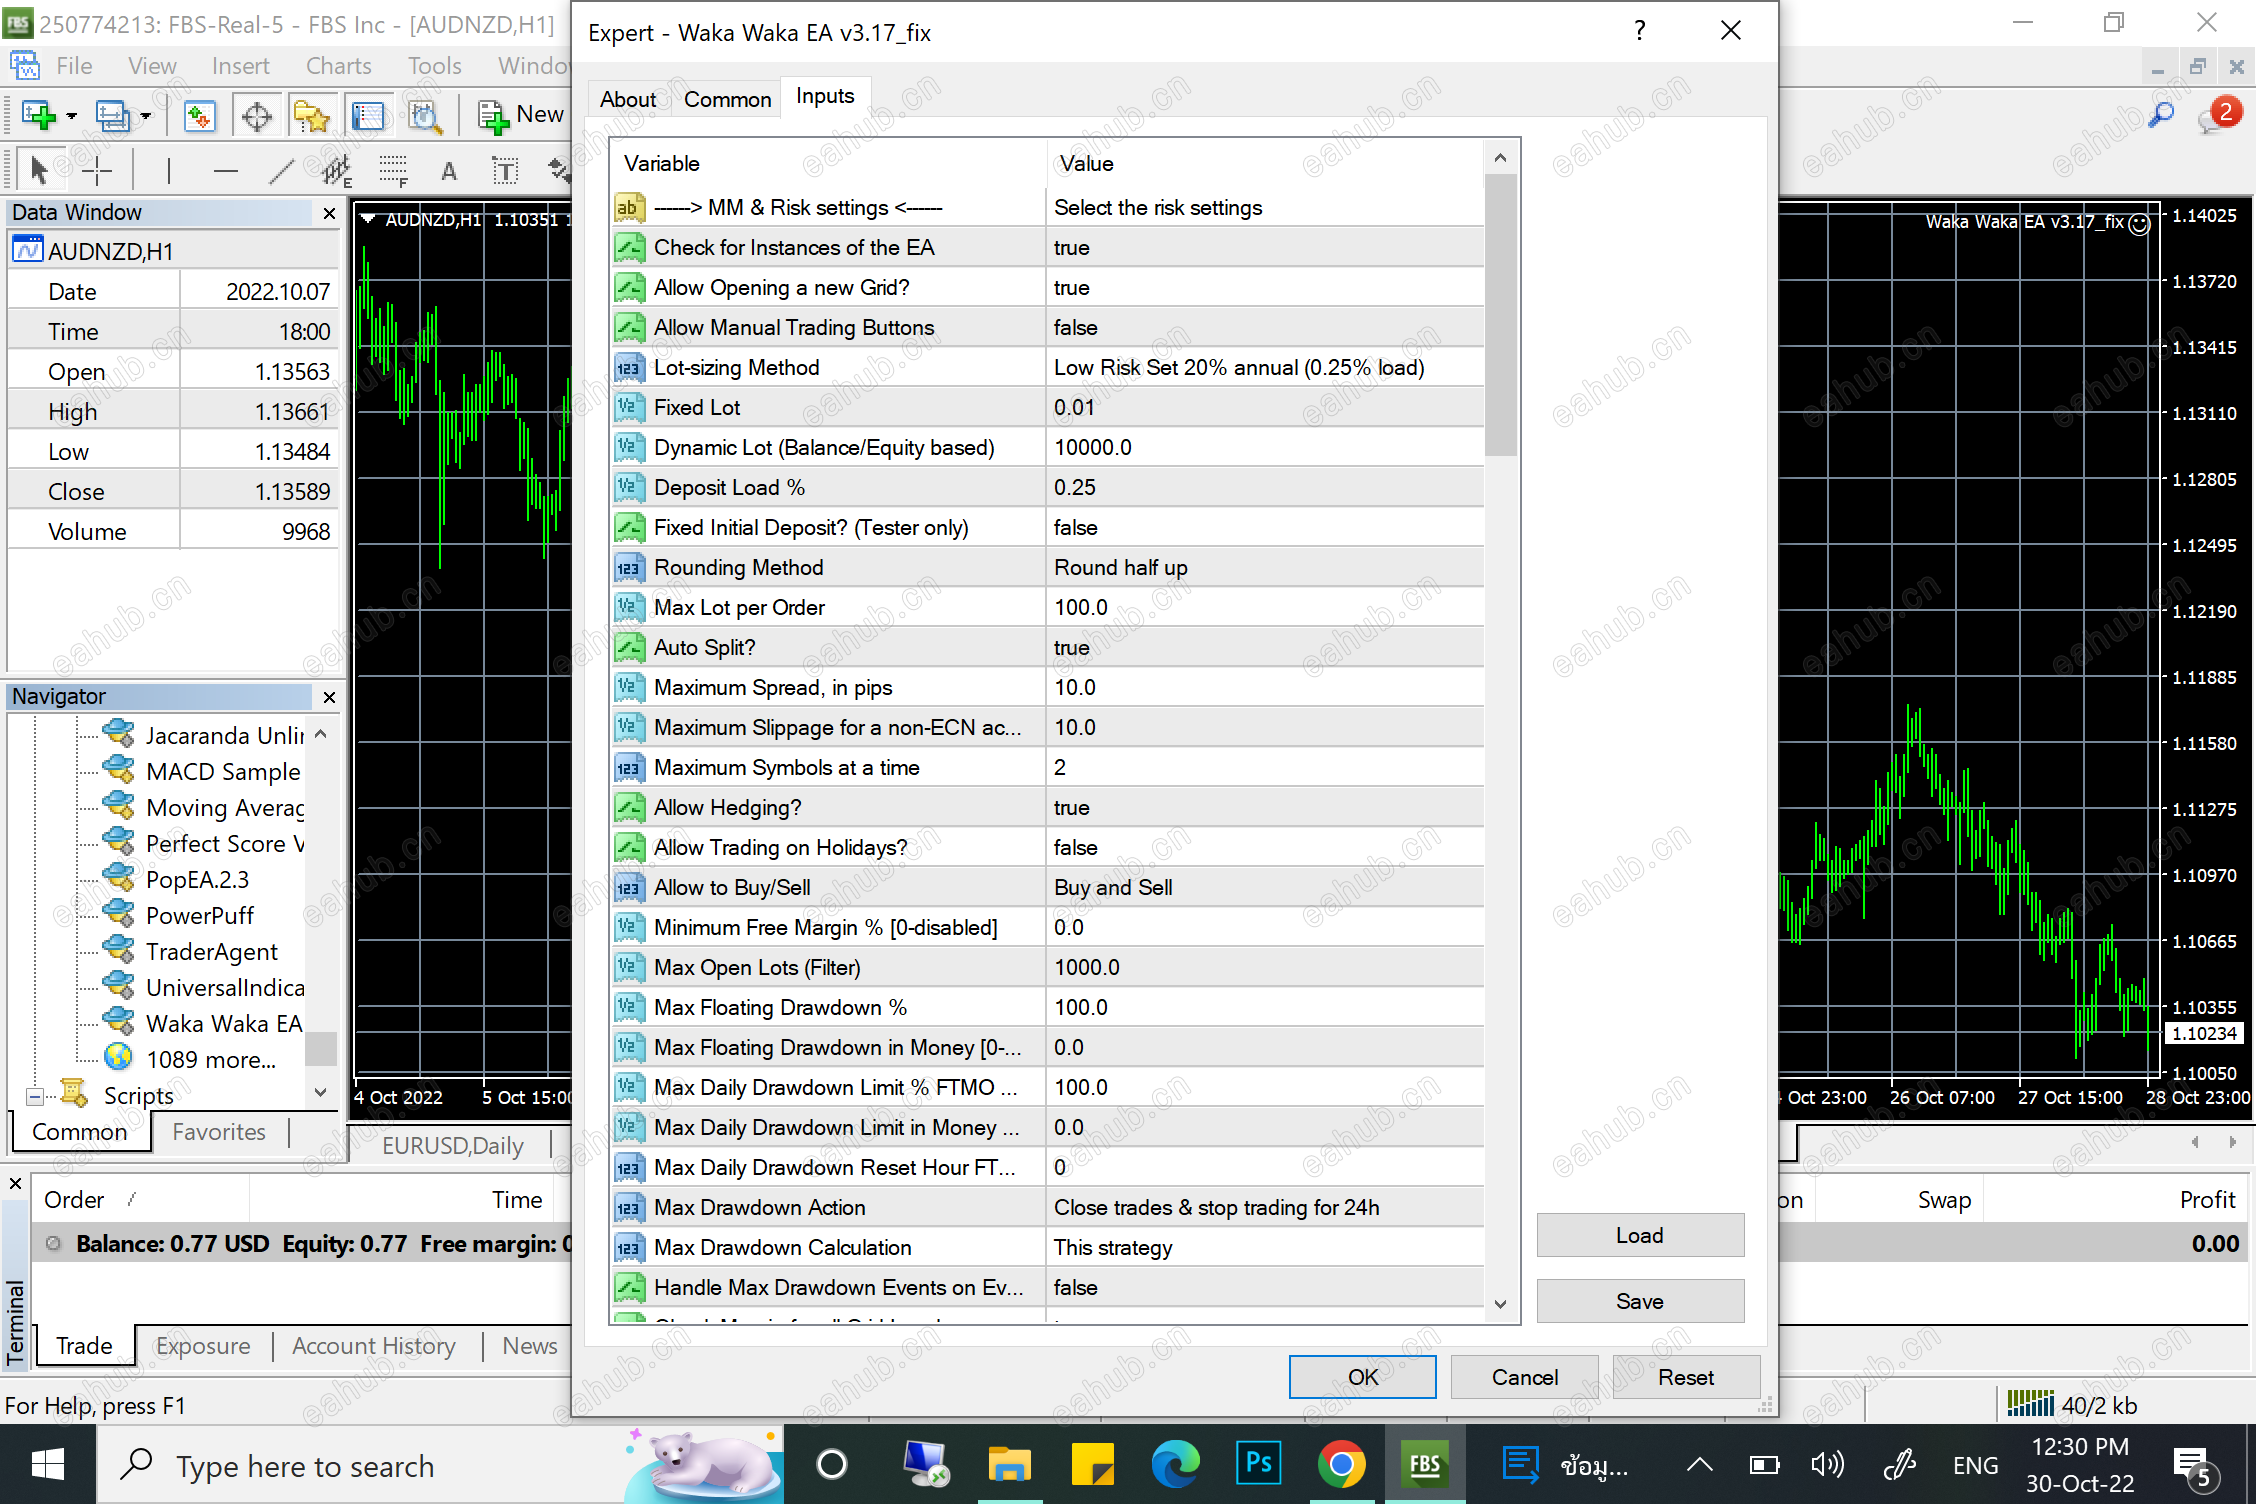The width and height of the screenshot is (2256, 1504).
Task: Open the New Chart dropdown arrow
Action: coord(70,115)
